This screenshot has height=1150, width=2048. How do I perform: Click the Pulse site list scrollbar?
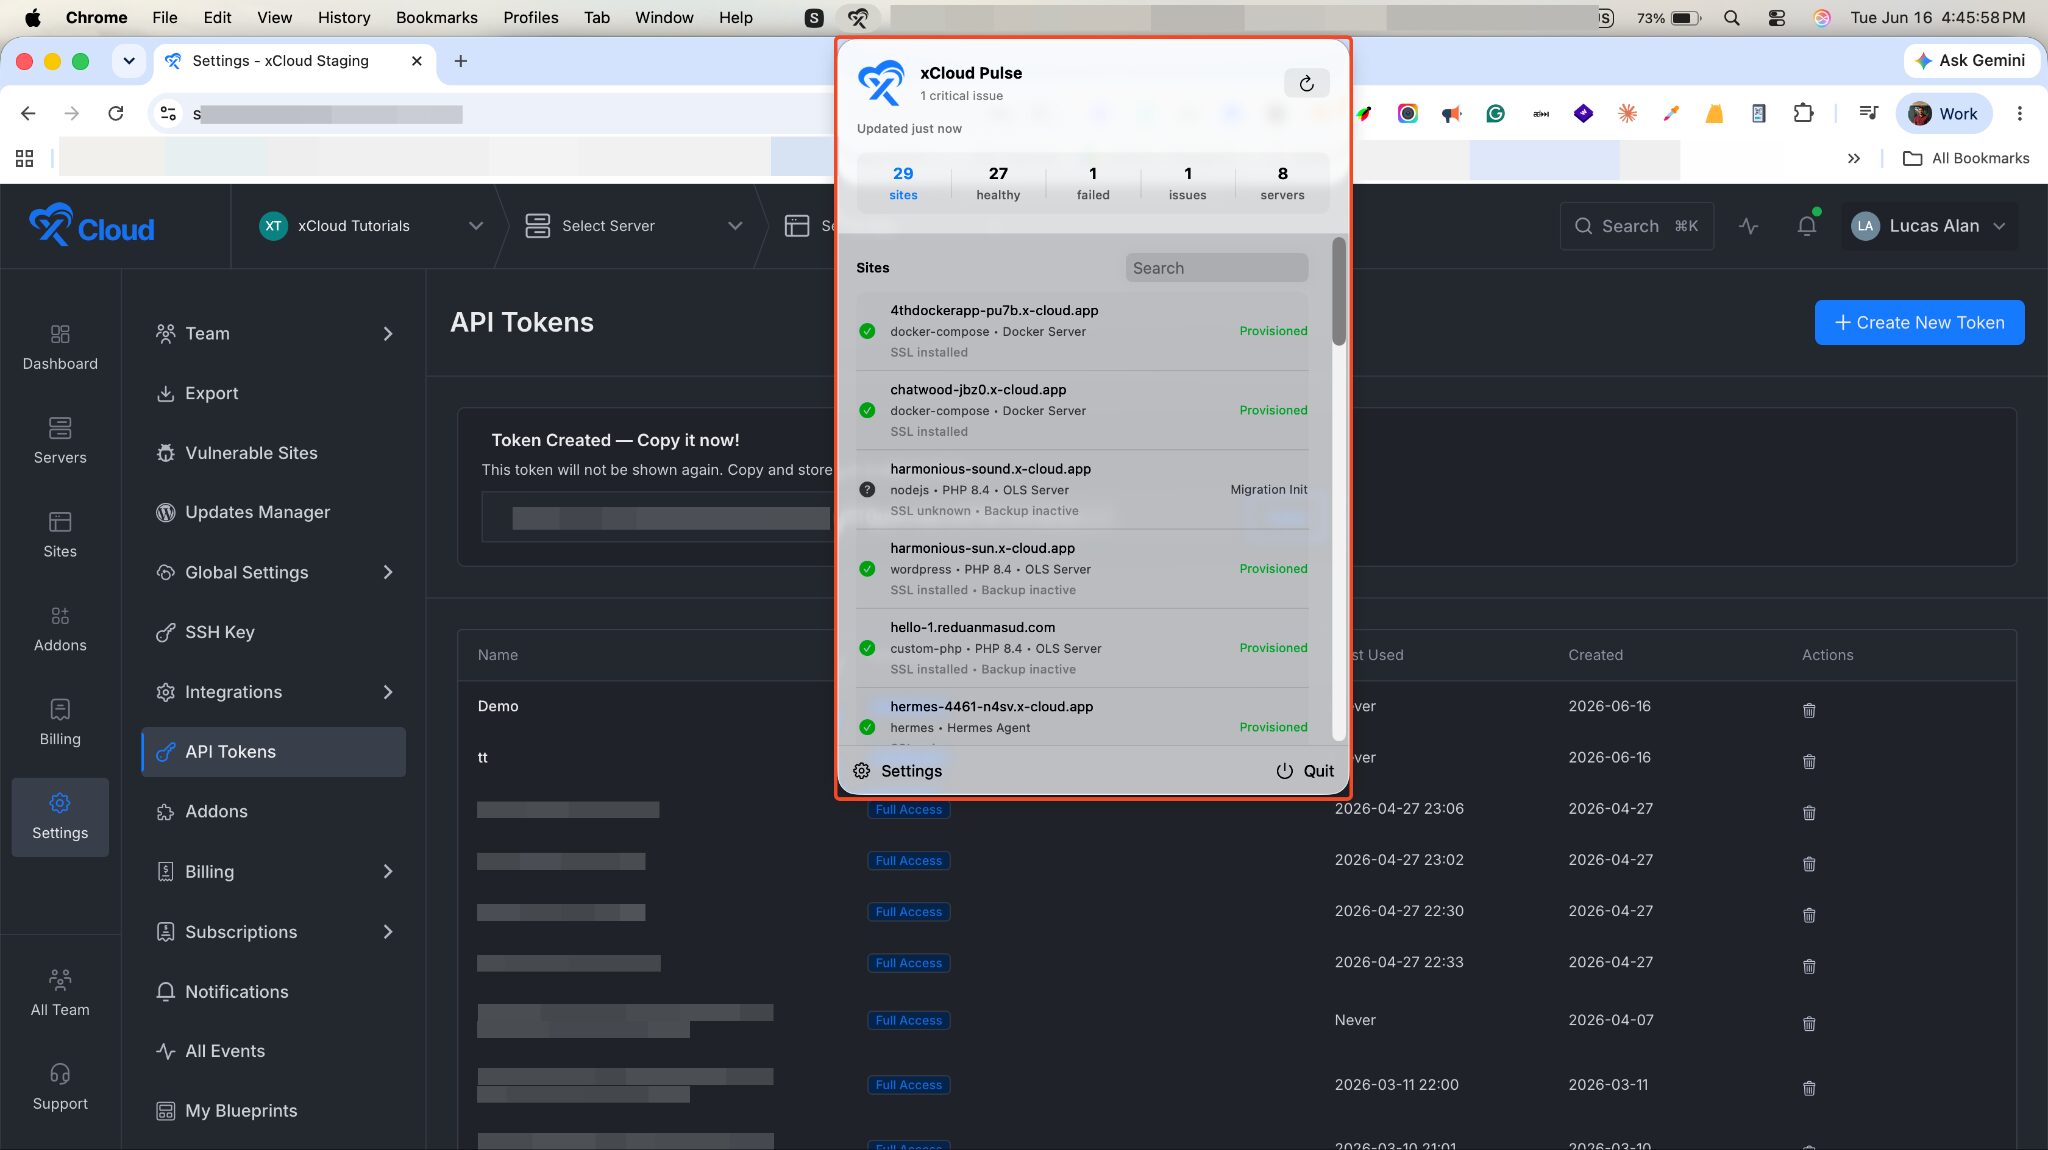(1339, 292)
